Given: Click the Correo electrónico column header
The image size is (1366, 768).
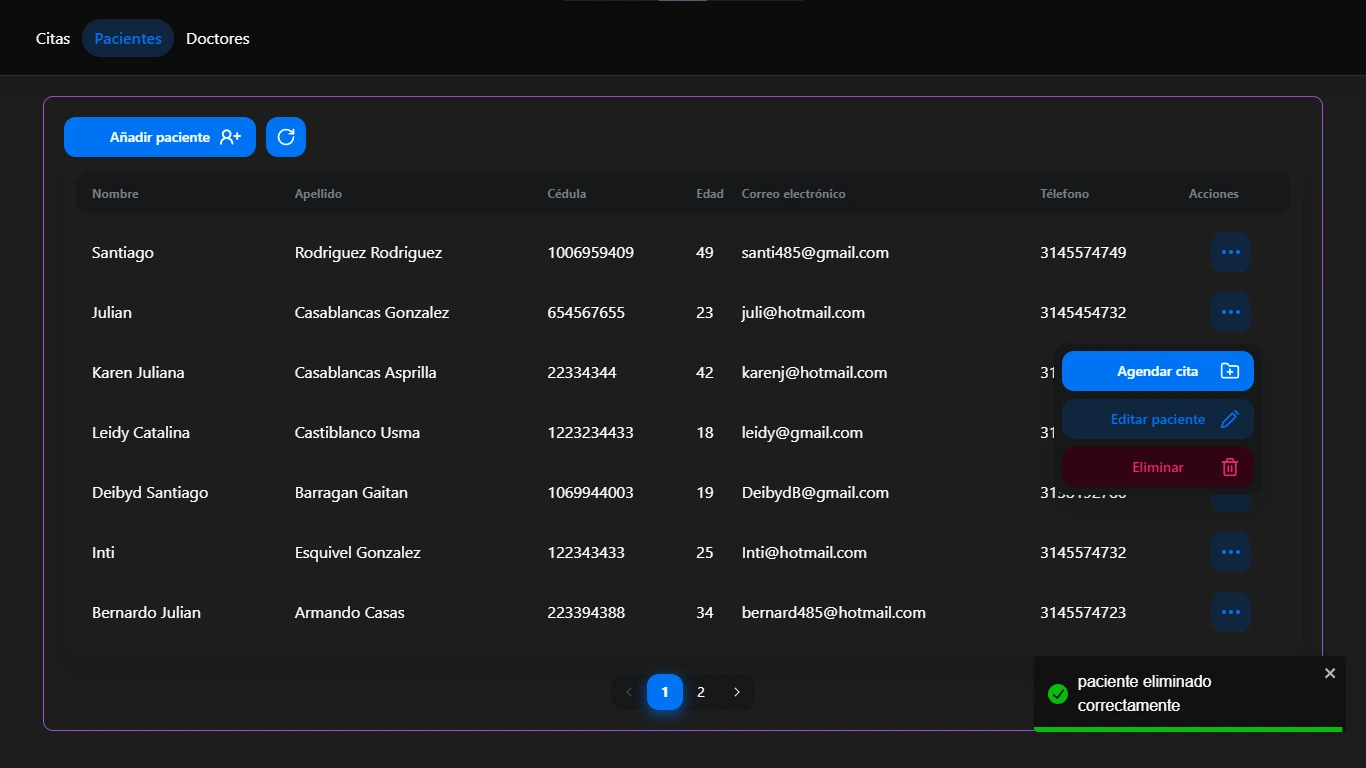Looking at the screenshot, I should (x=794, y=194).
